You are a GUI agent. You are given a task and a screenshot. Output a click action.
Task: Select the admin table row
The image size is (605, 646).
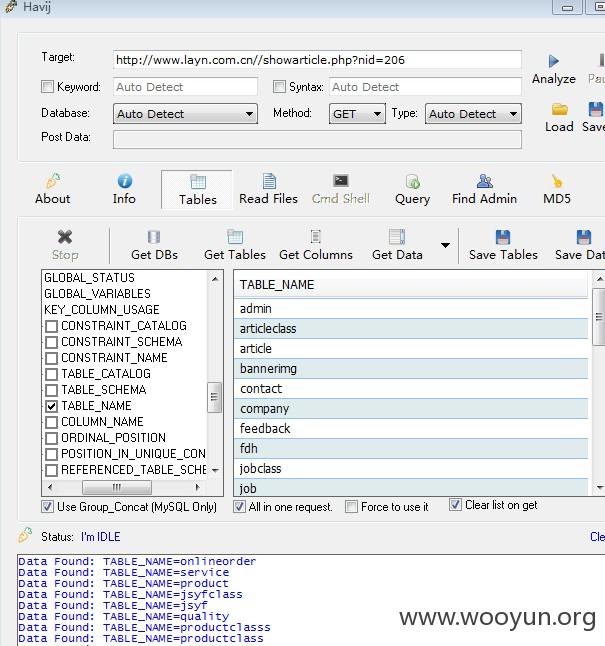(x=411, y=309)
